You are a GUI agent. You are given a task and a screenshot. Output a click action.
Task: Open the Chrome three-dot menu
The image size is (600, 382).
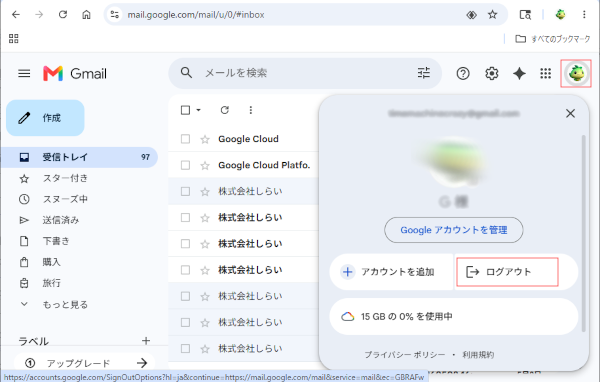pos(584,15)
